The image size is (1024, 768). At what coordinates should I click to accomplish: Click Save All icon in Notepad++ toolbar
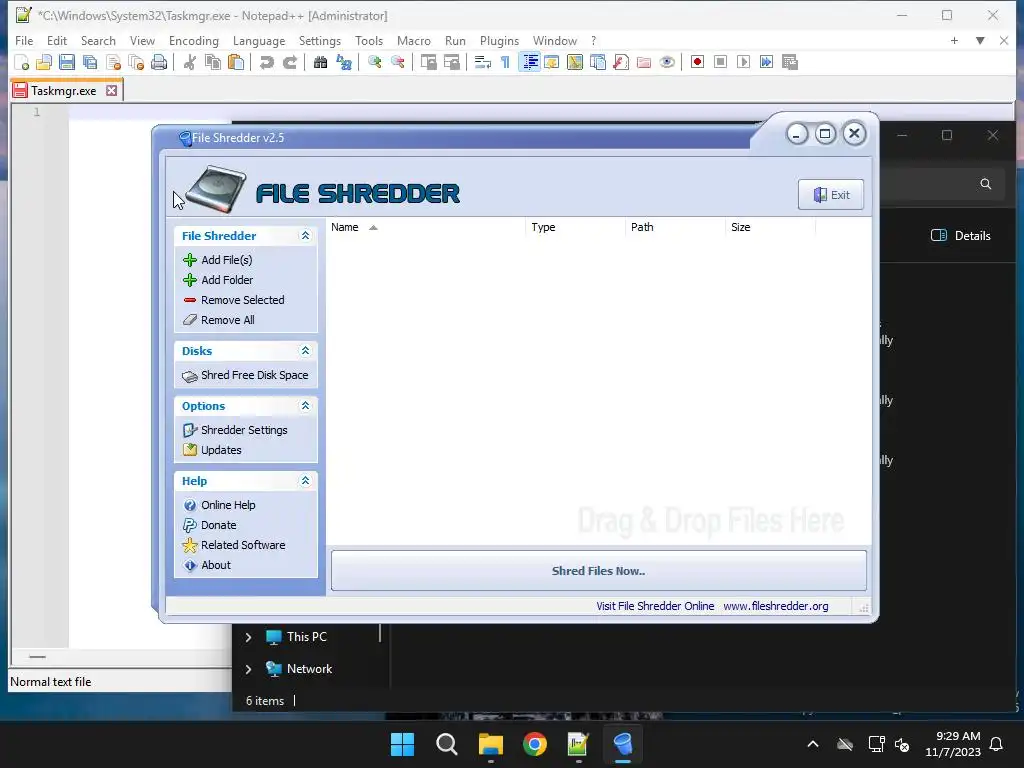(90, 62)
